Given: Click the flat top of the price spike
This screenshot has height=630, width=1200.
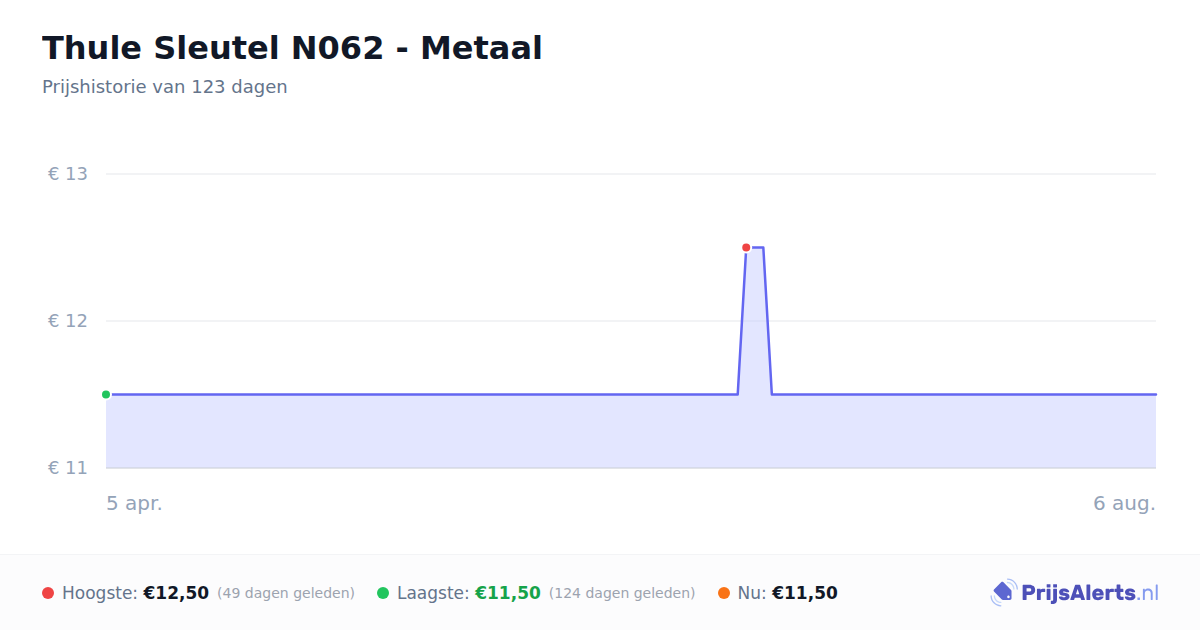Looking at the screenshot, I should [755, 247].
